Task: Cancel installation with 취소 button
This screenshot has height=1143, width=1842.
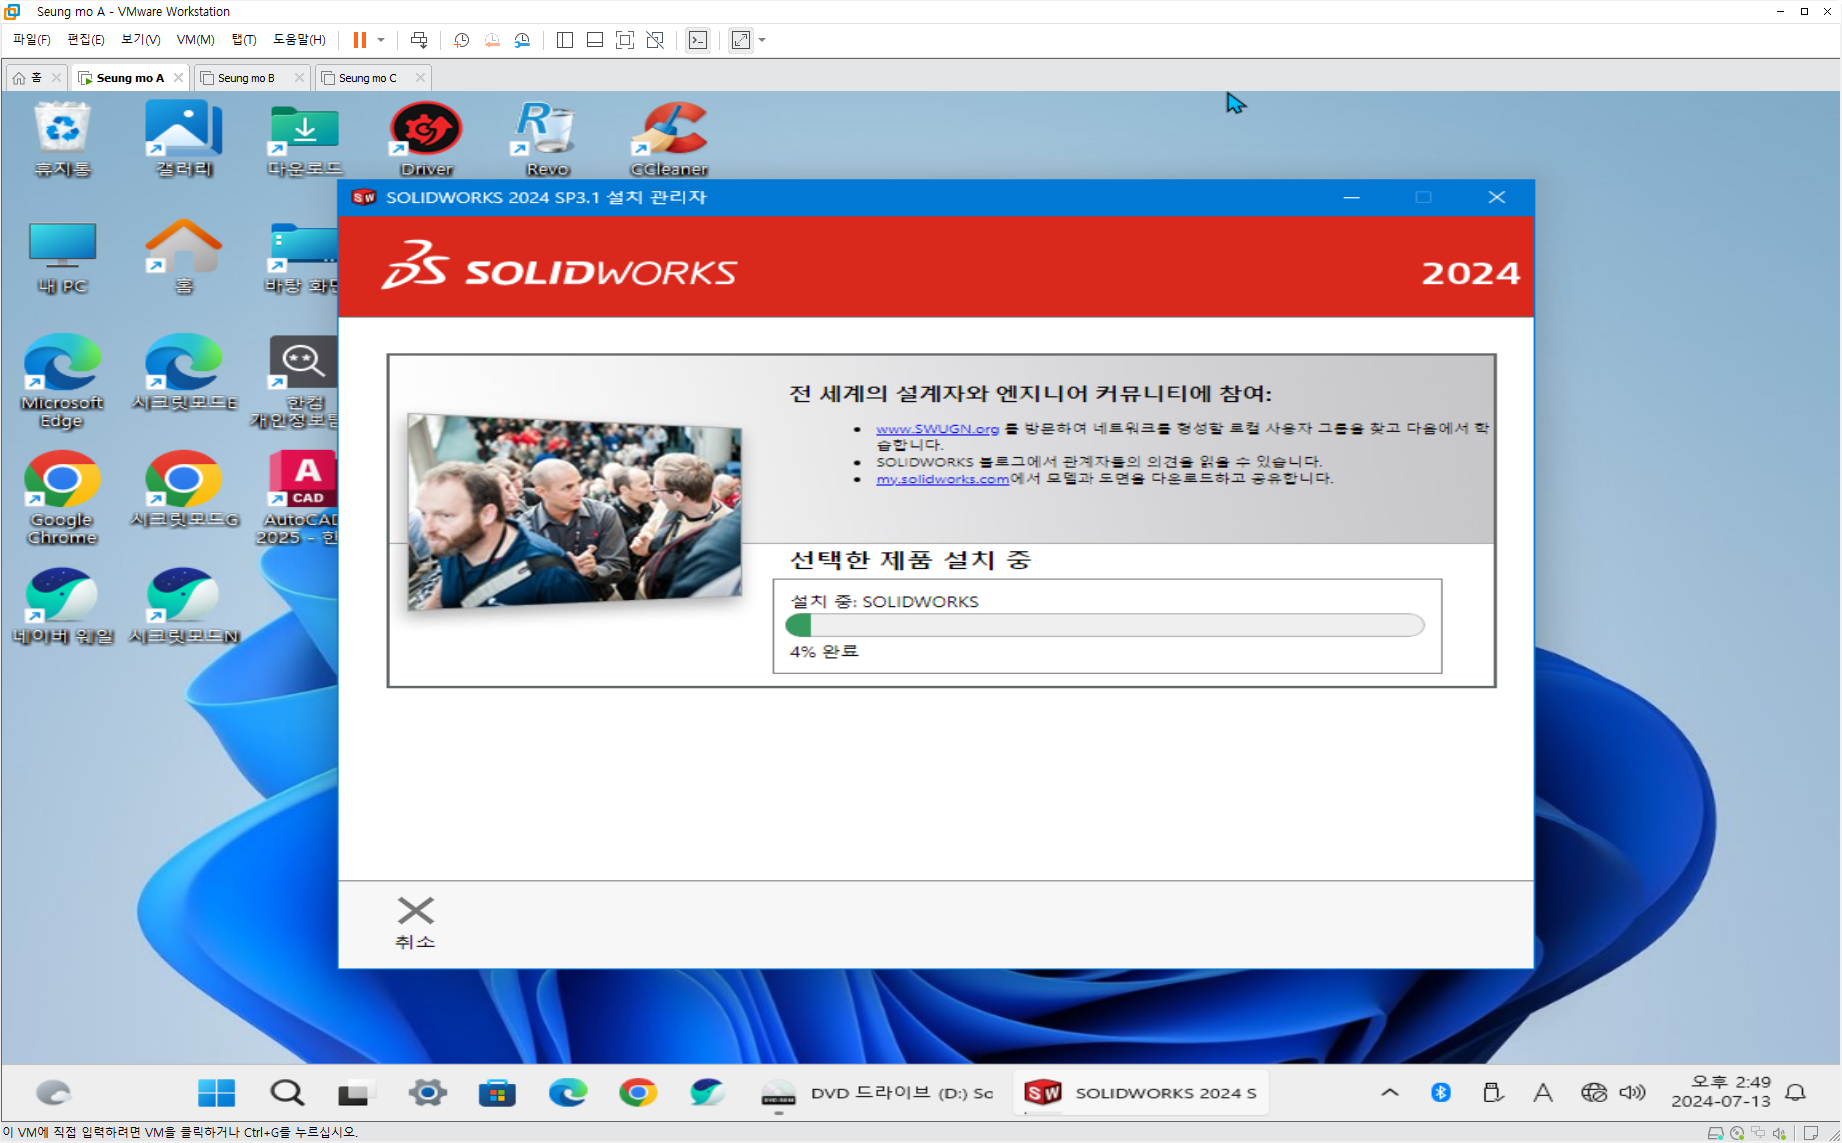Action: (x=415, y=923)
